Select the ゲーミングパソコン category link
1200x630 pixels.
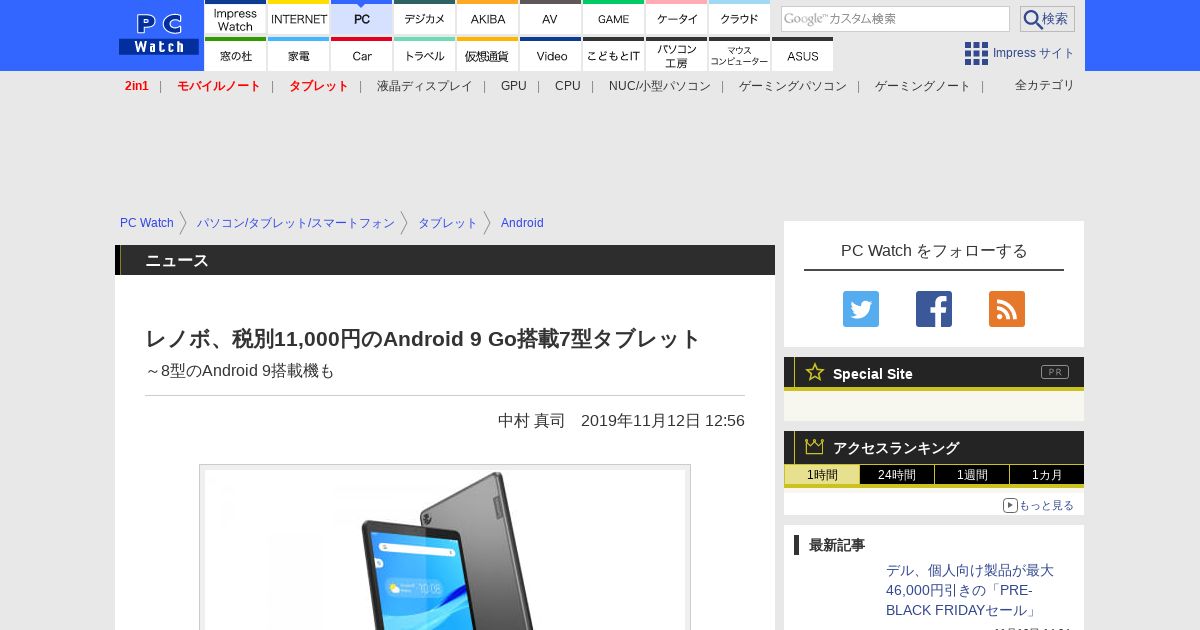pos(793,86)
